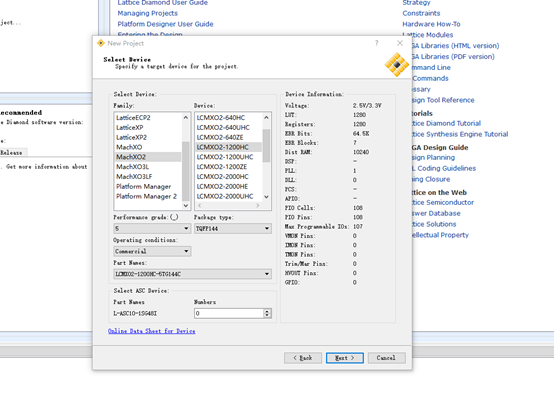Select Platform Manager family
The image size is (554, 411).
point(148,187)
